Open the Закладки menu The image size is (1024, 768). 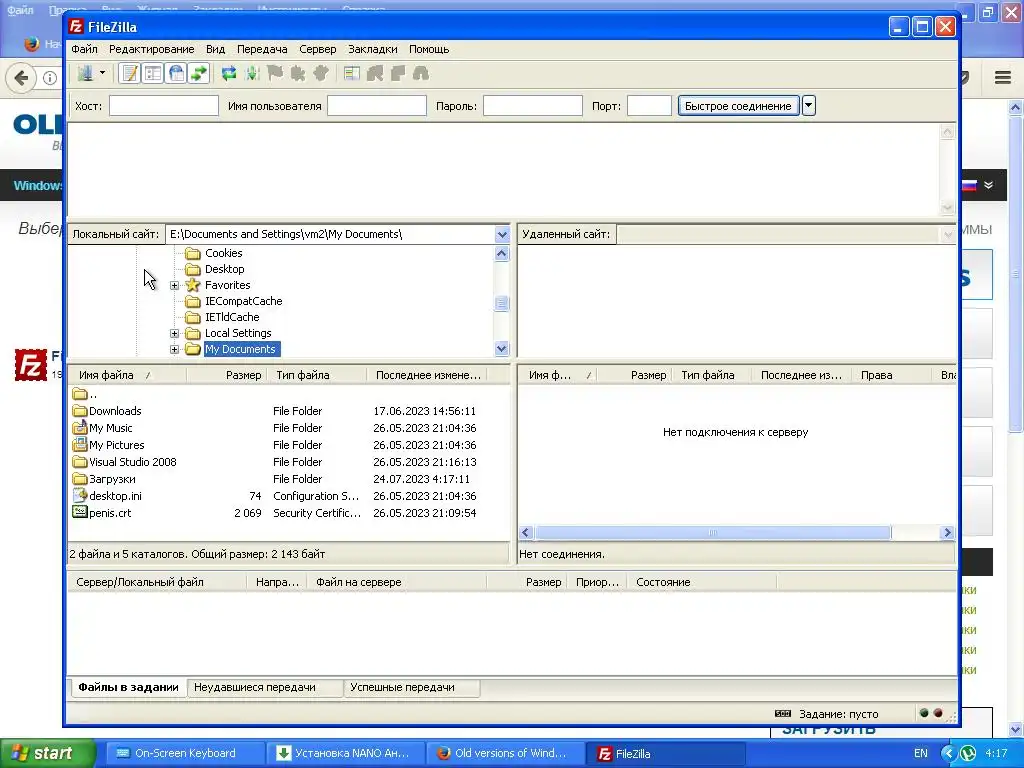coord(372,49)
